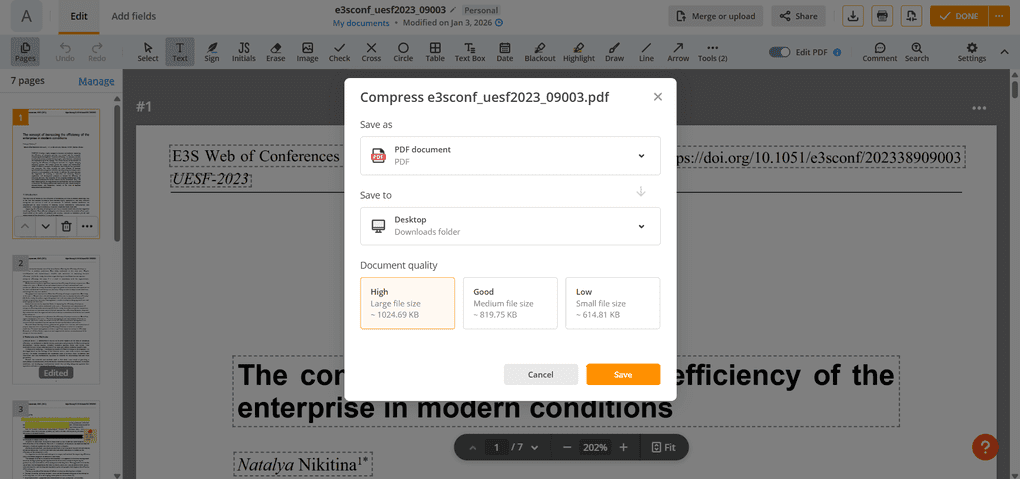Delete page 1 with trash icon

66,226
